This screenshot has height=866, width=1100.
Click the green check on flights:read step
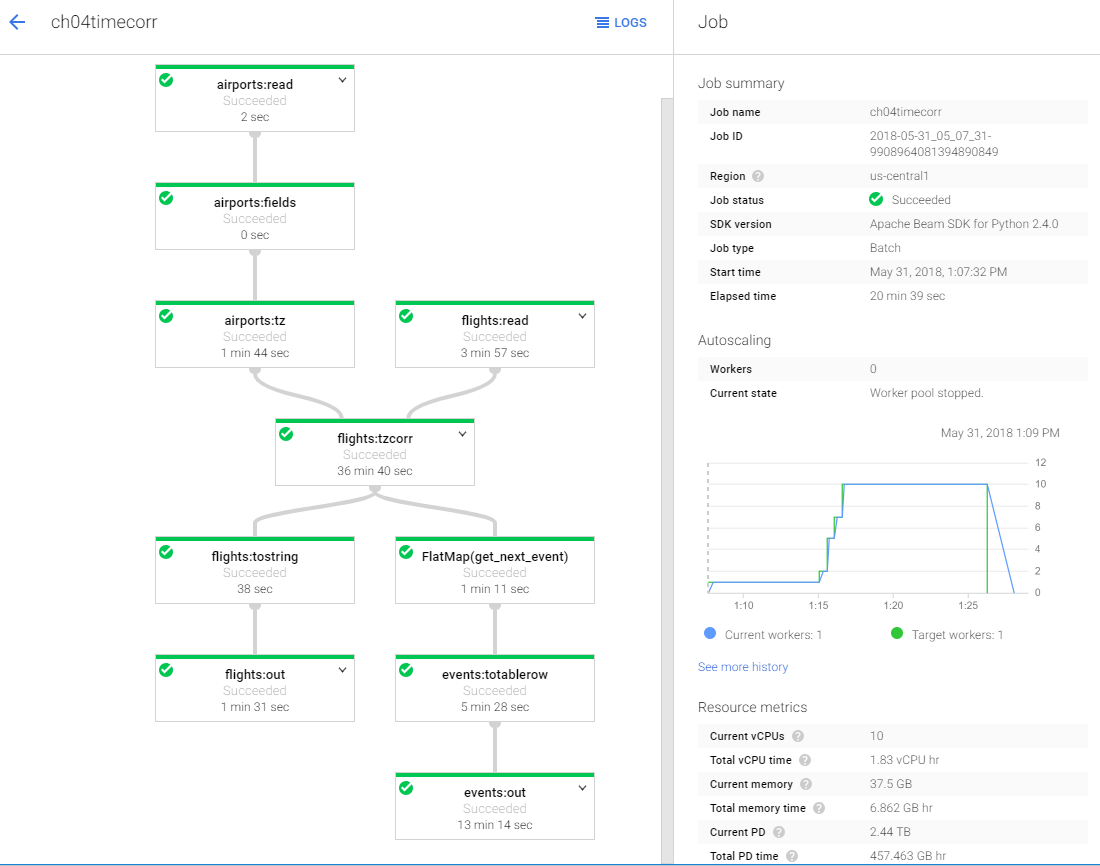[407, 316]
